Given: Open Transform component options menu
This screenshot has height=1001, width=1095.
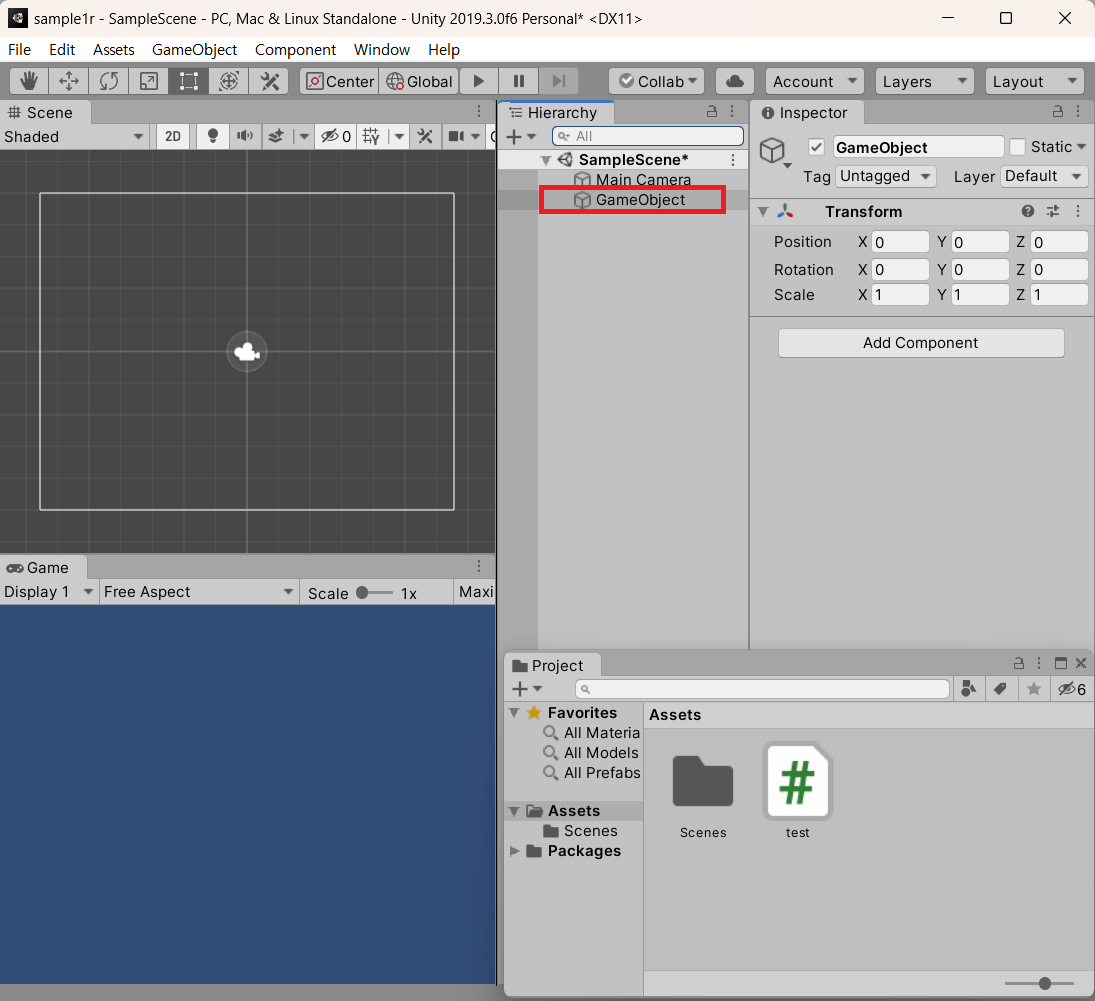Looking at the screenshot, I should [x=1078, y=211].
